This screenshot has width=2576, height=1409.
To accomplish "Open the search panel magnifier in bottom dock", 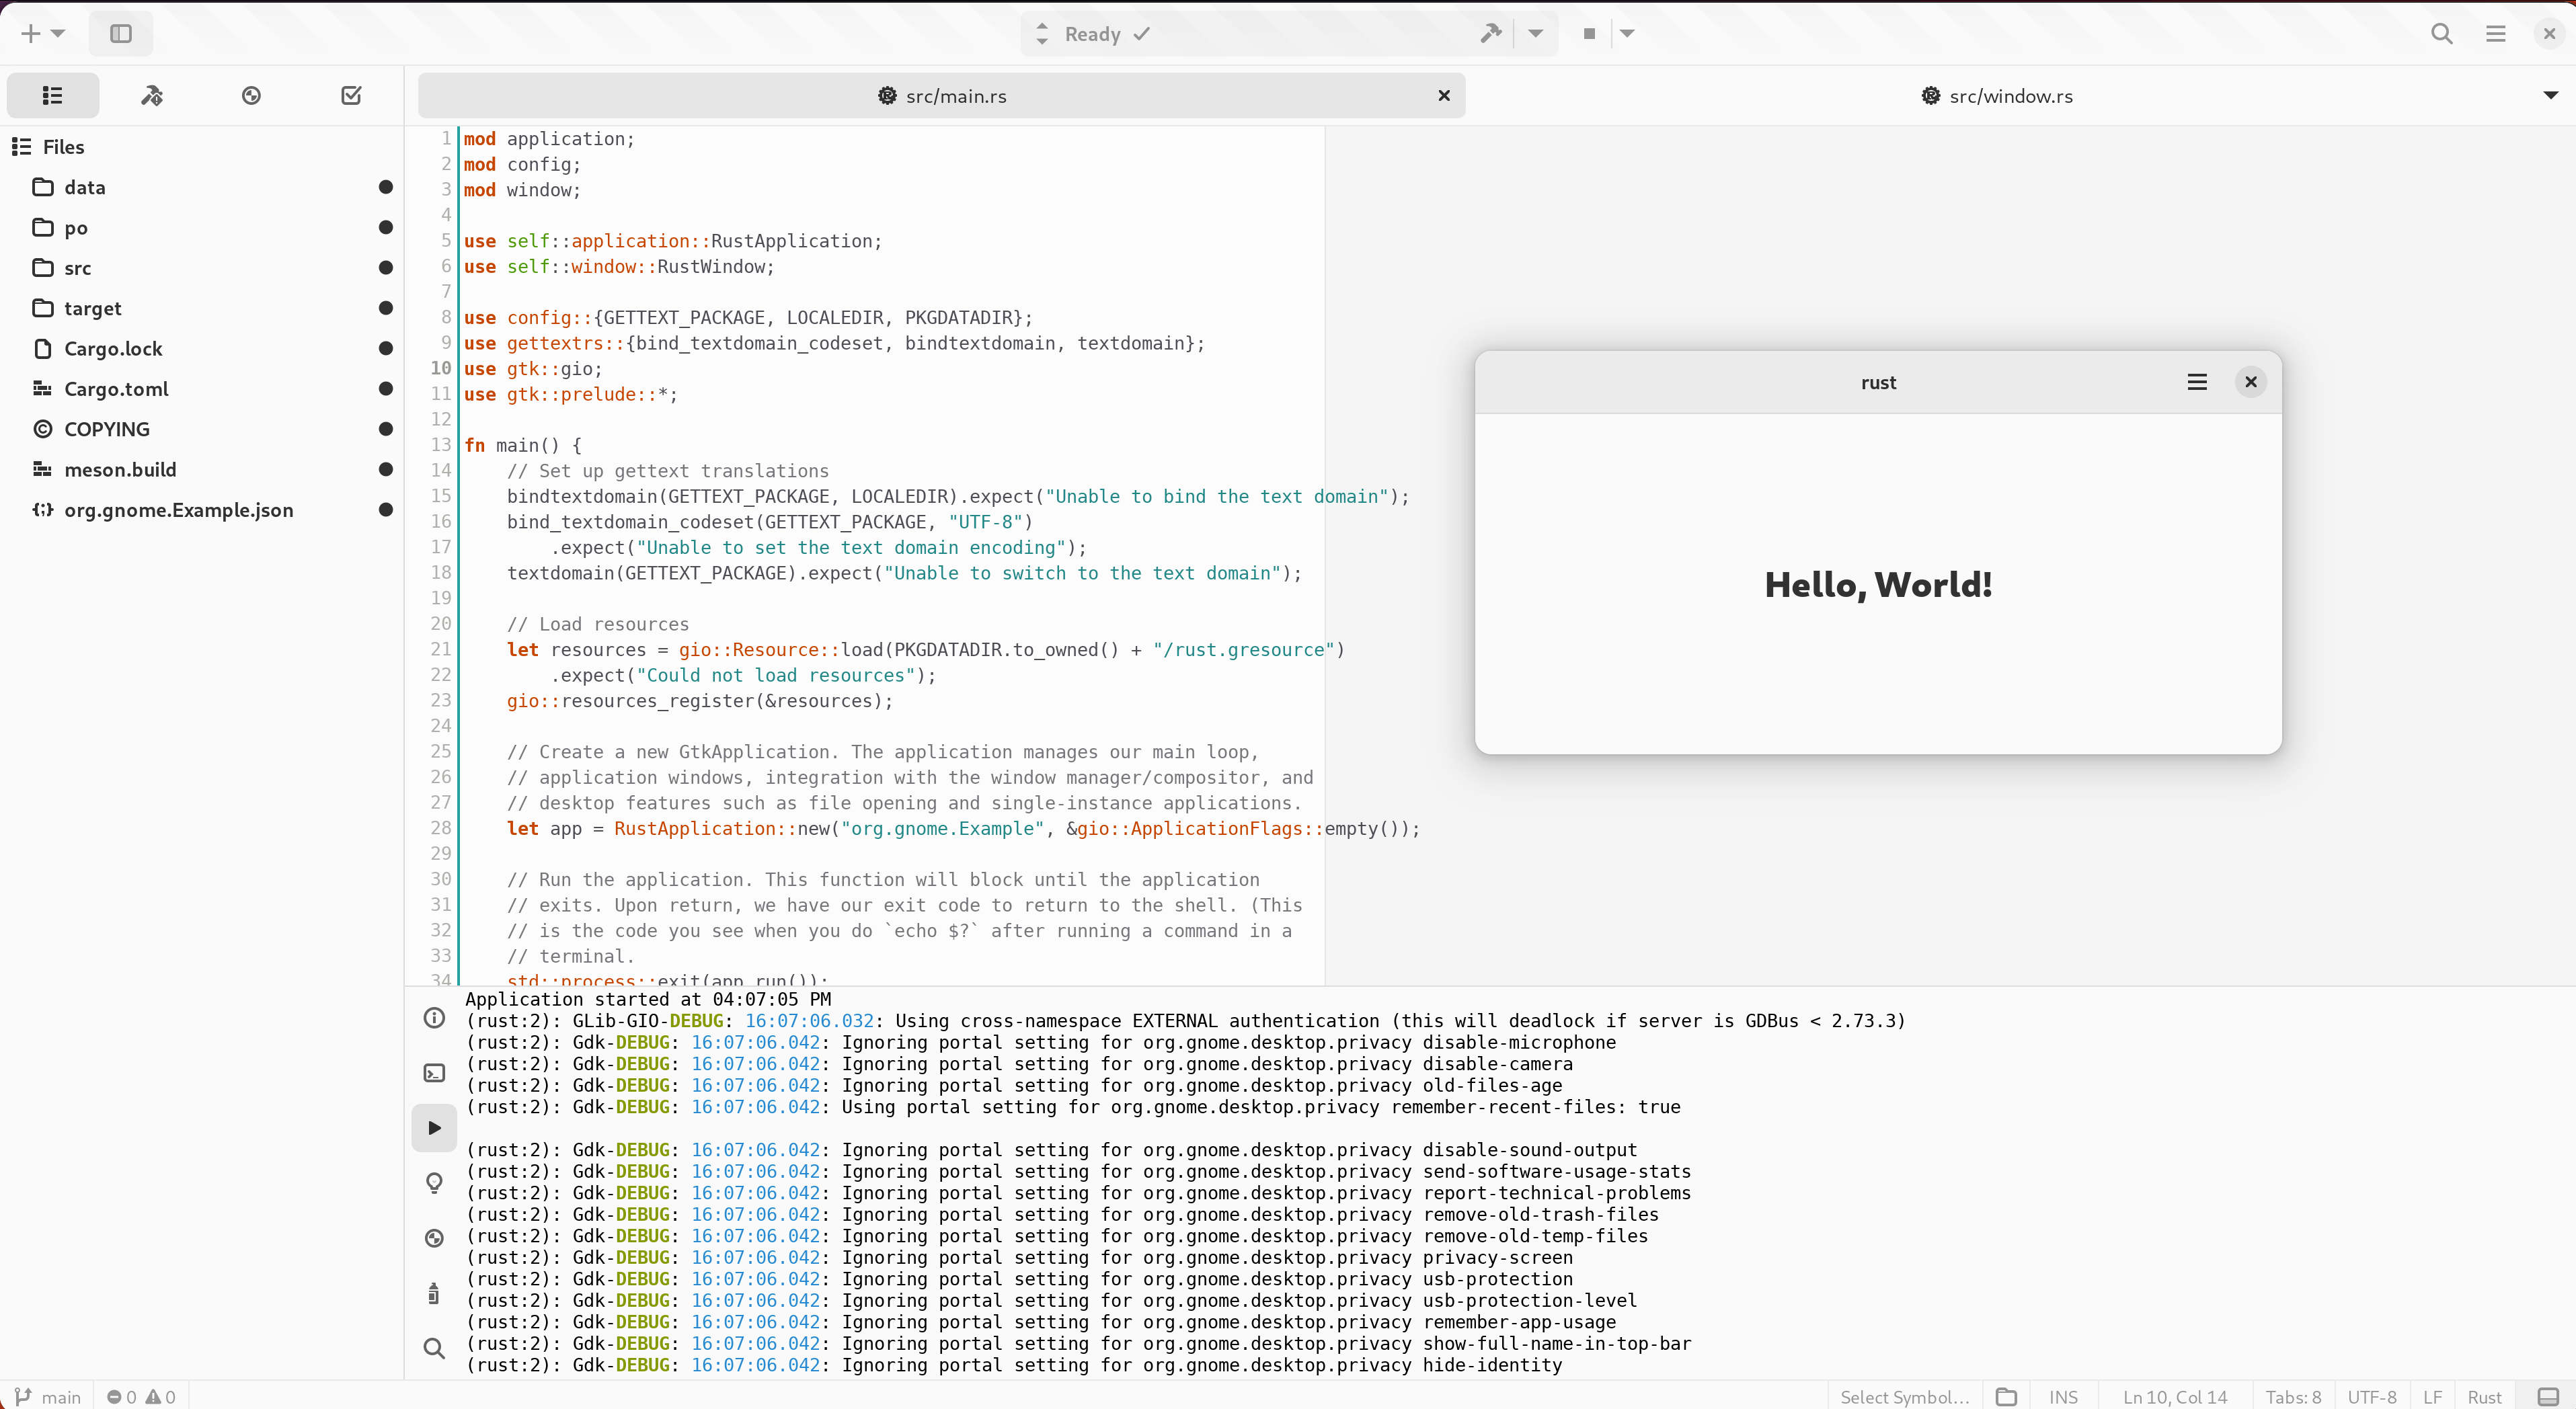I will click(434, 1348).
